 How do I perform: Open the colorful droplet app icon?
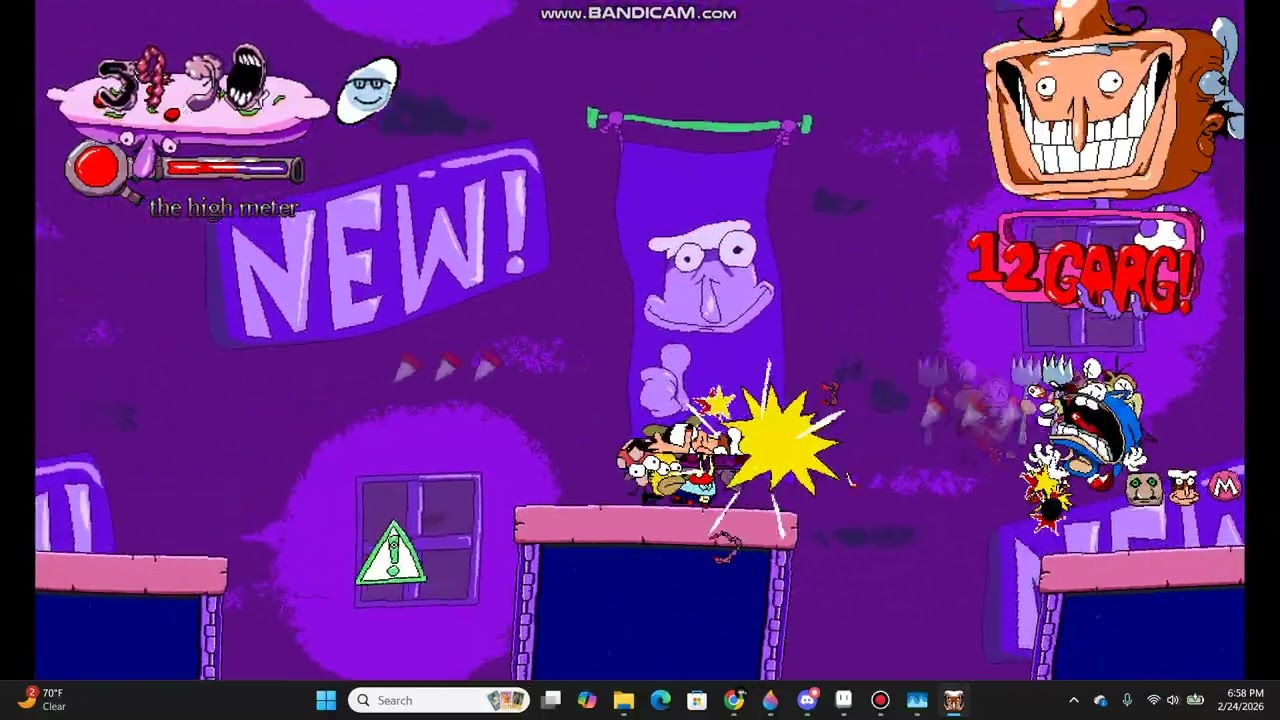click(x=770, y=700)
